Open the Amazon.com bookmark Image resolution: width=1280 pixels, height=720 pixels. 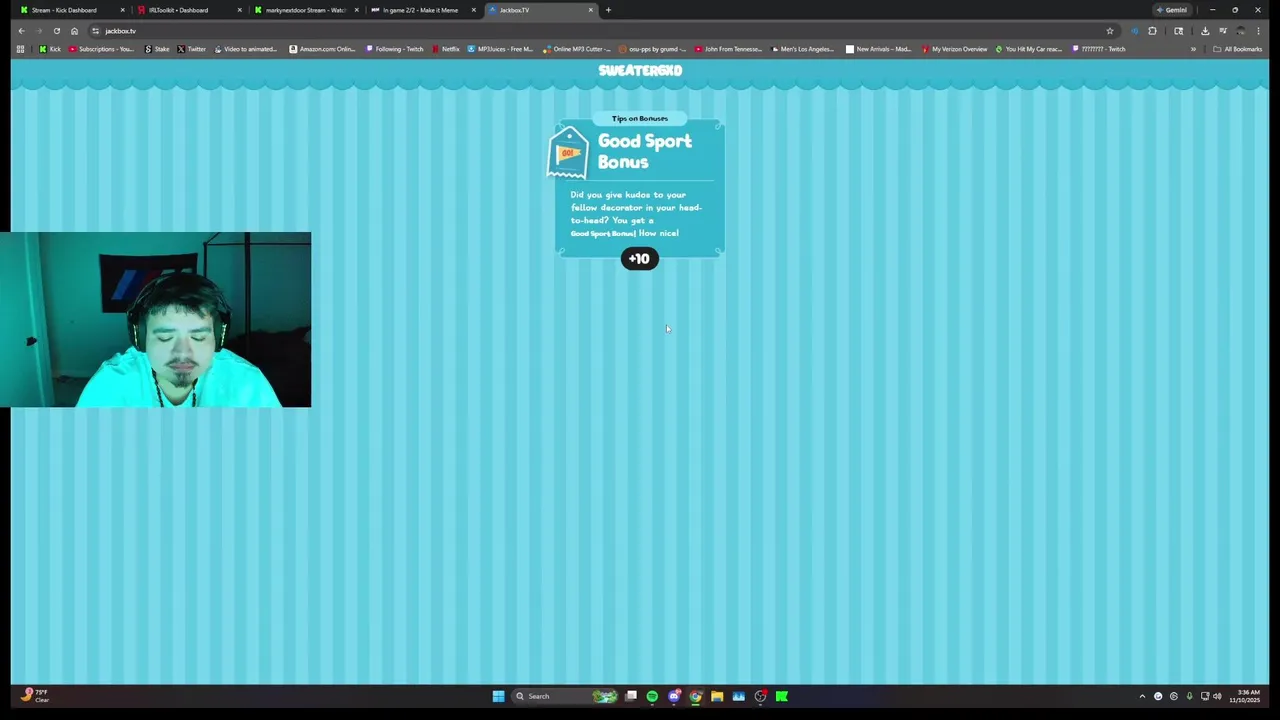[x=322, y=49]
